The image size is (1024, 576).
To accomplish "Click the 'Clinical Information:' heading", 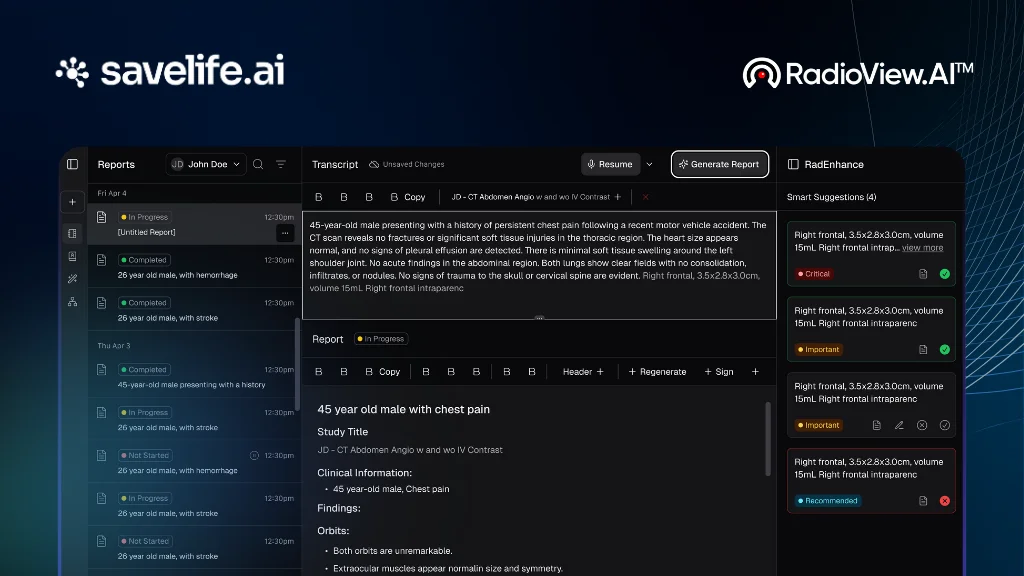I will tap(364, 473).
